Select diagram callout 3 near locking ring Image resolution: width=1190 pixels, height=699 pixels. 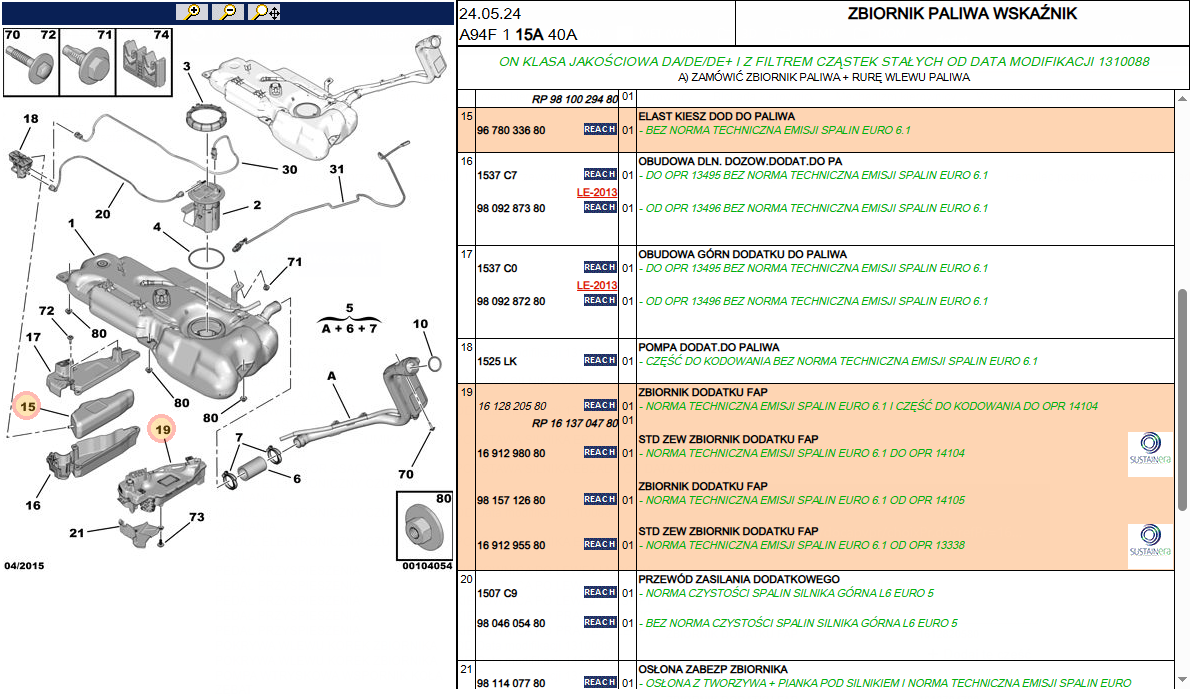[187, 66]
